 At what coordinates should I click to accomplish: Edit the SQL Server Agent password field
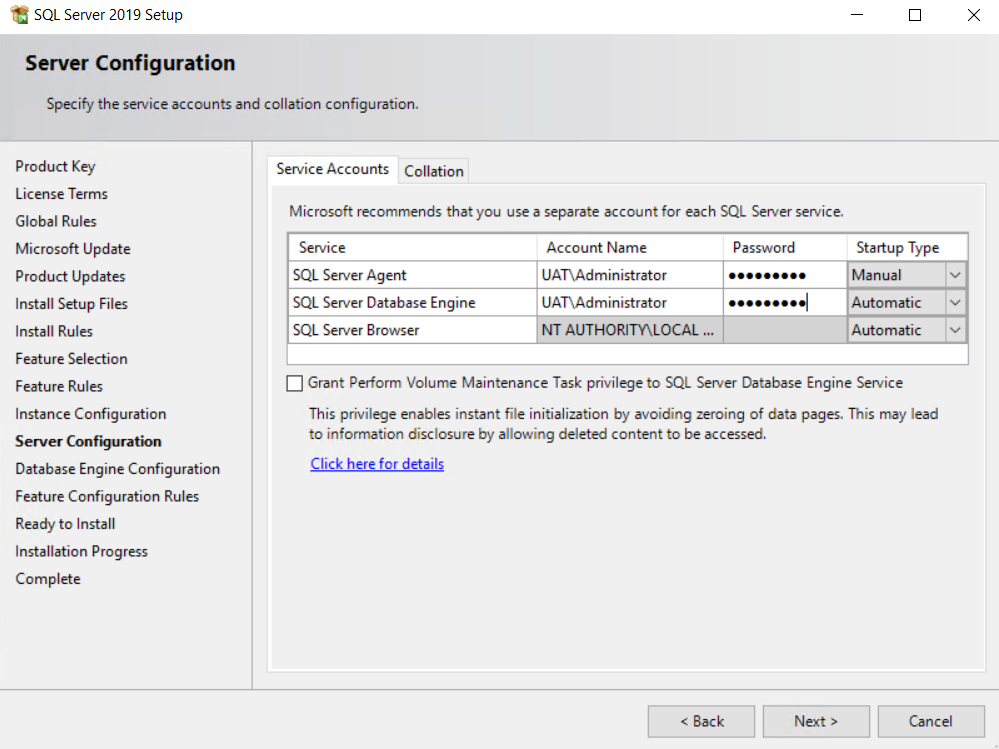point(785,275)
